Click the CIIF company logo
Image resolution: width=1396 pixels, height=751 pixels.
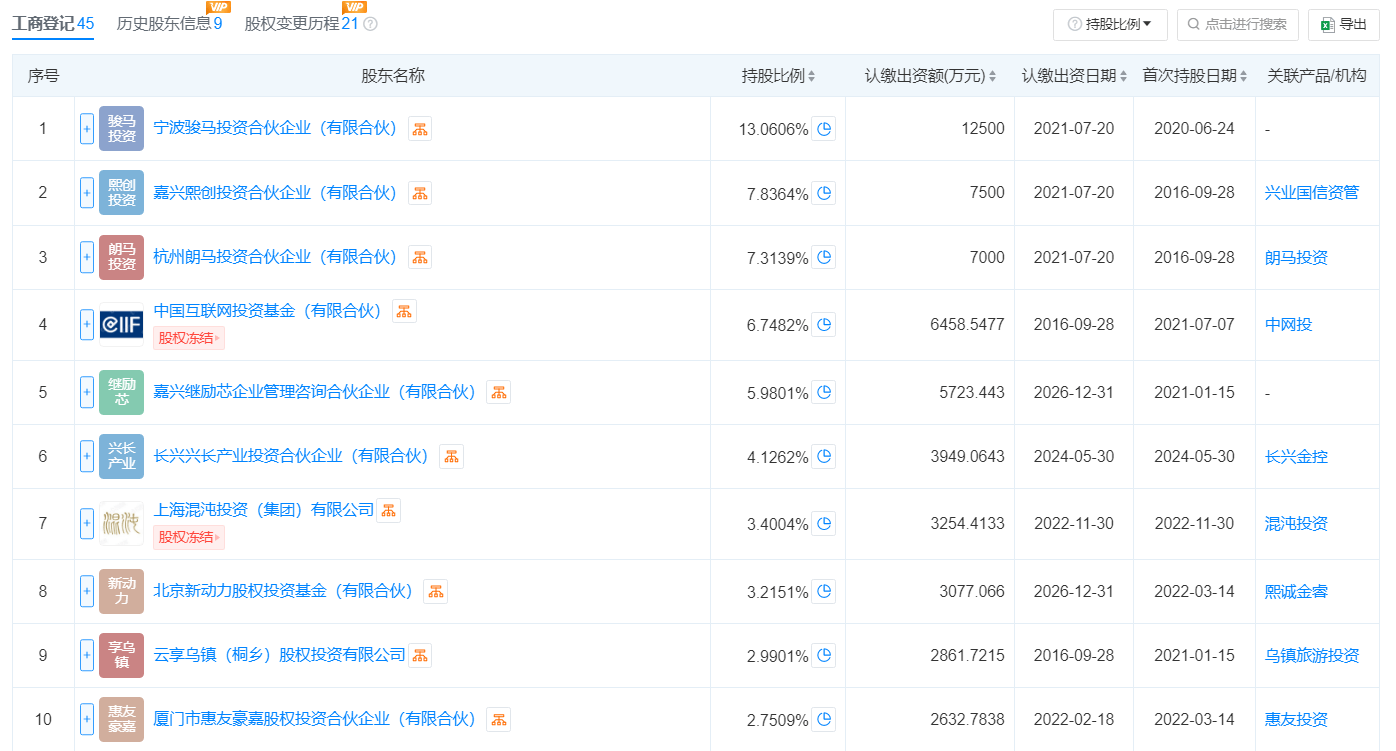point(122,325)
